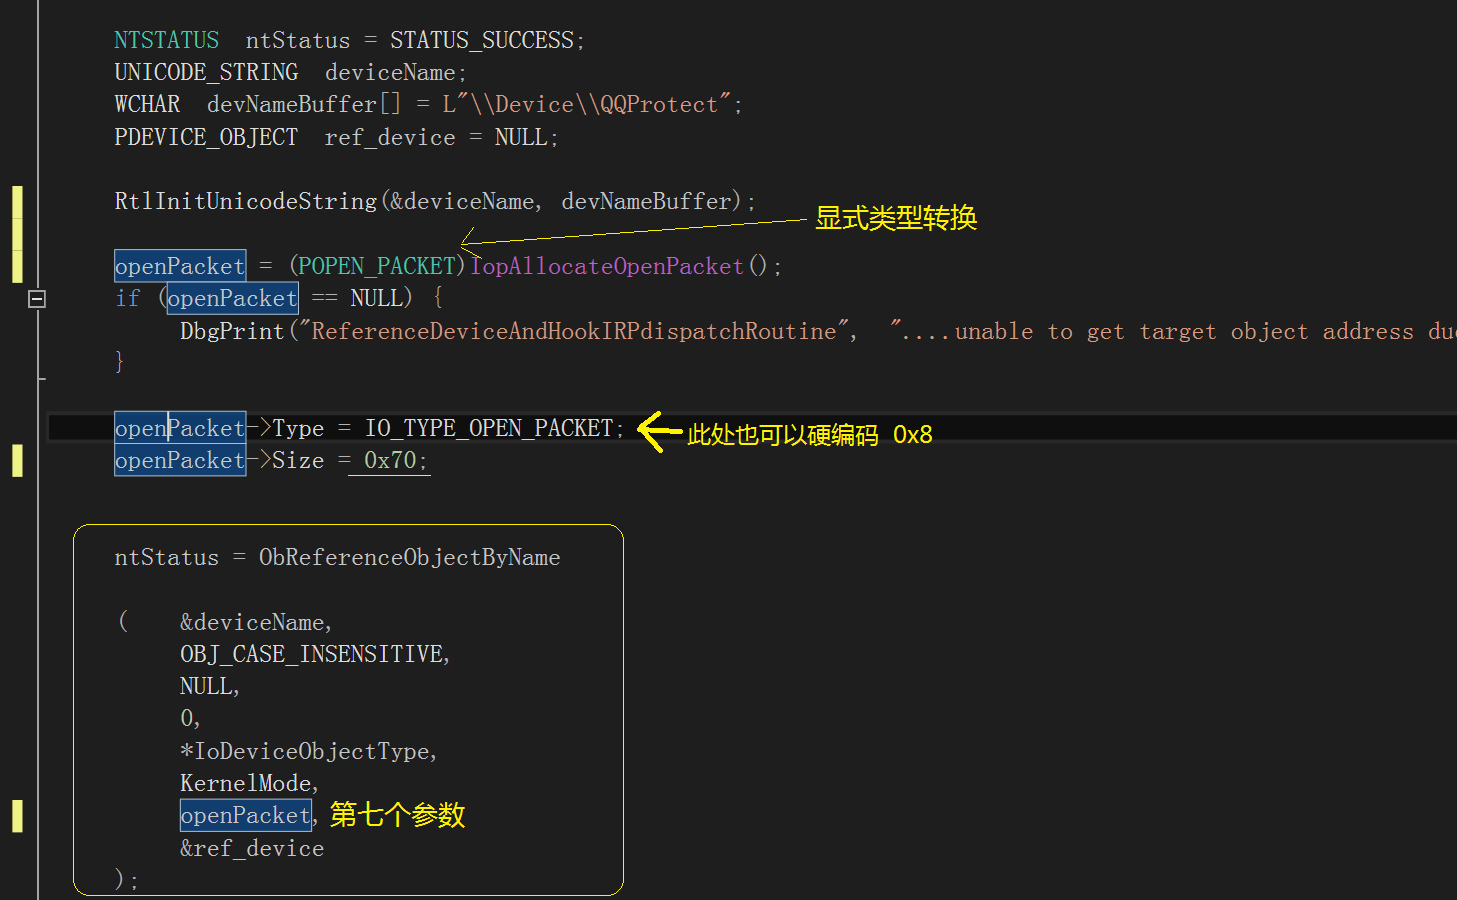
Task: Click PDEVICE_OBJECT type name
Action: click(x=206, y=137)
